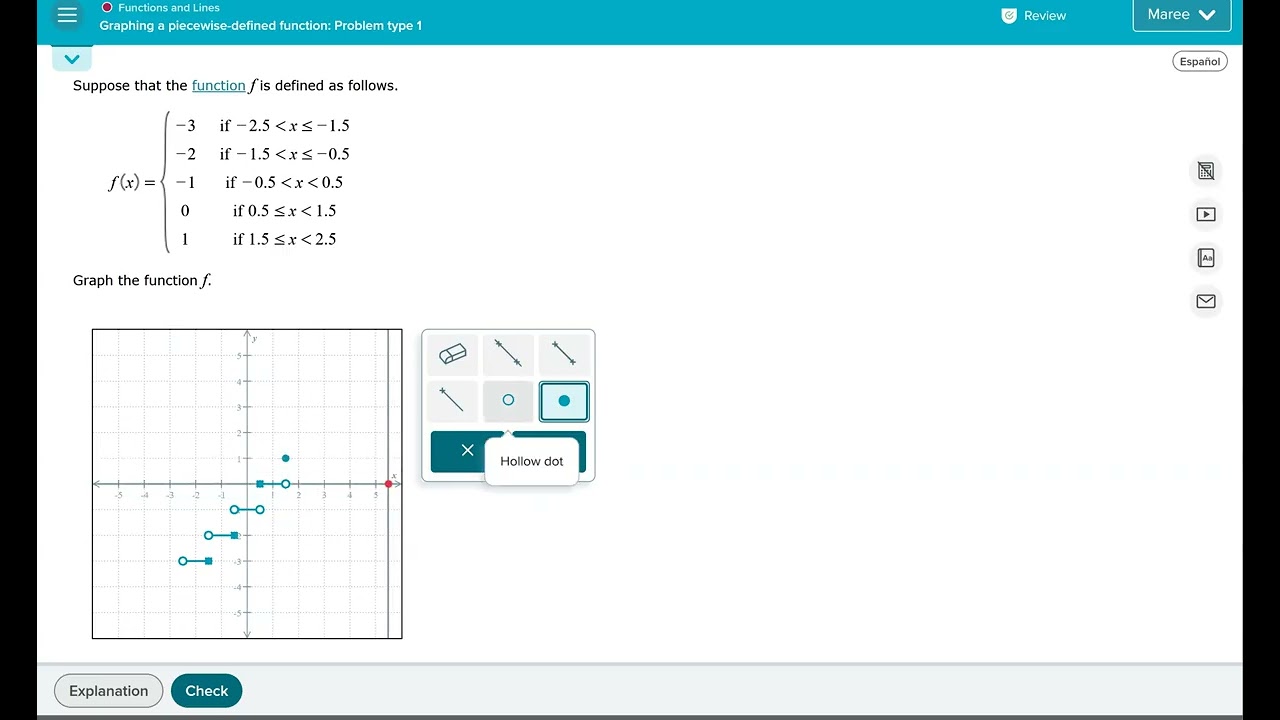Click the 'Review' label in header
The width and height of the screenshot is (1280, 720).
pyautogui.click(x=1045, y=16)
